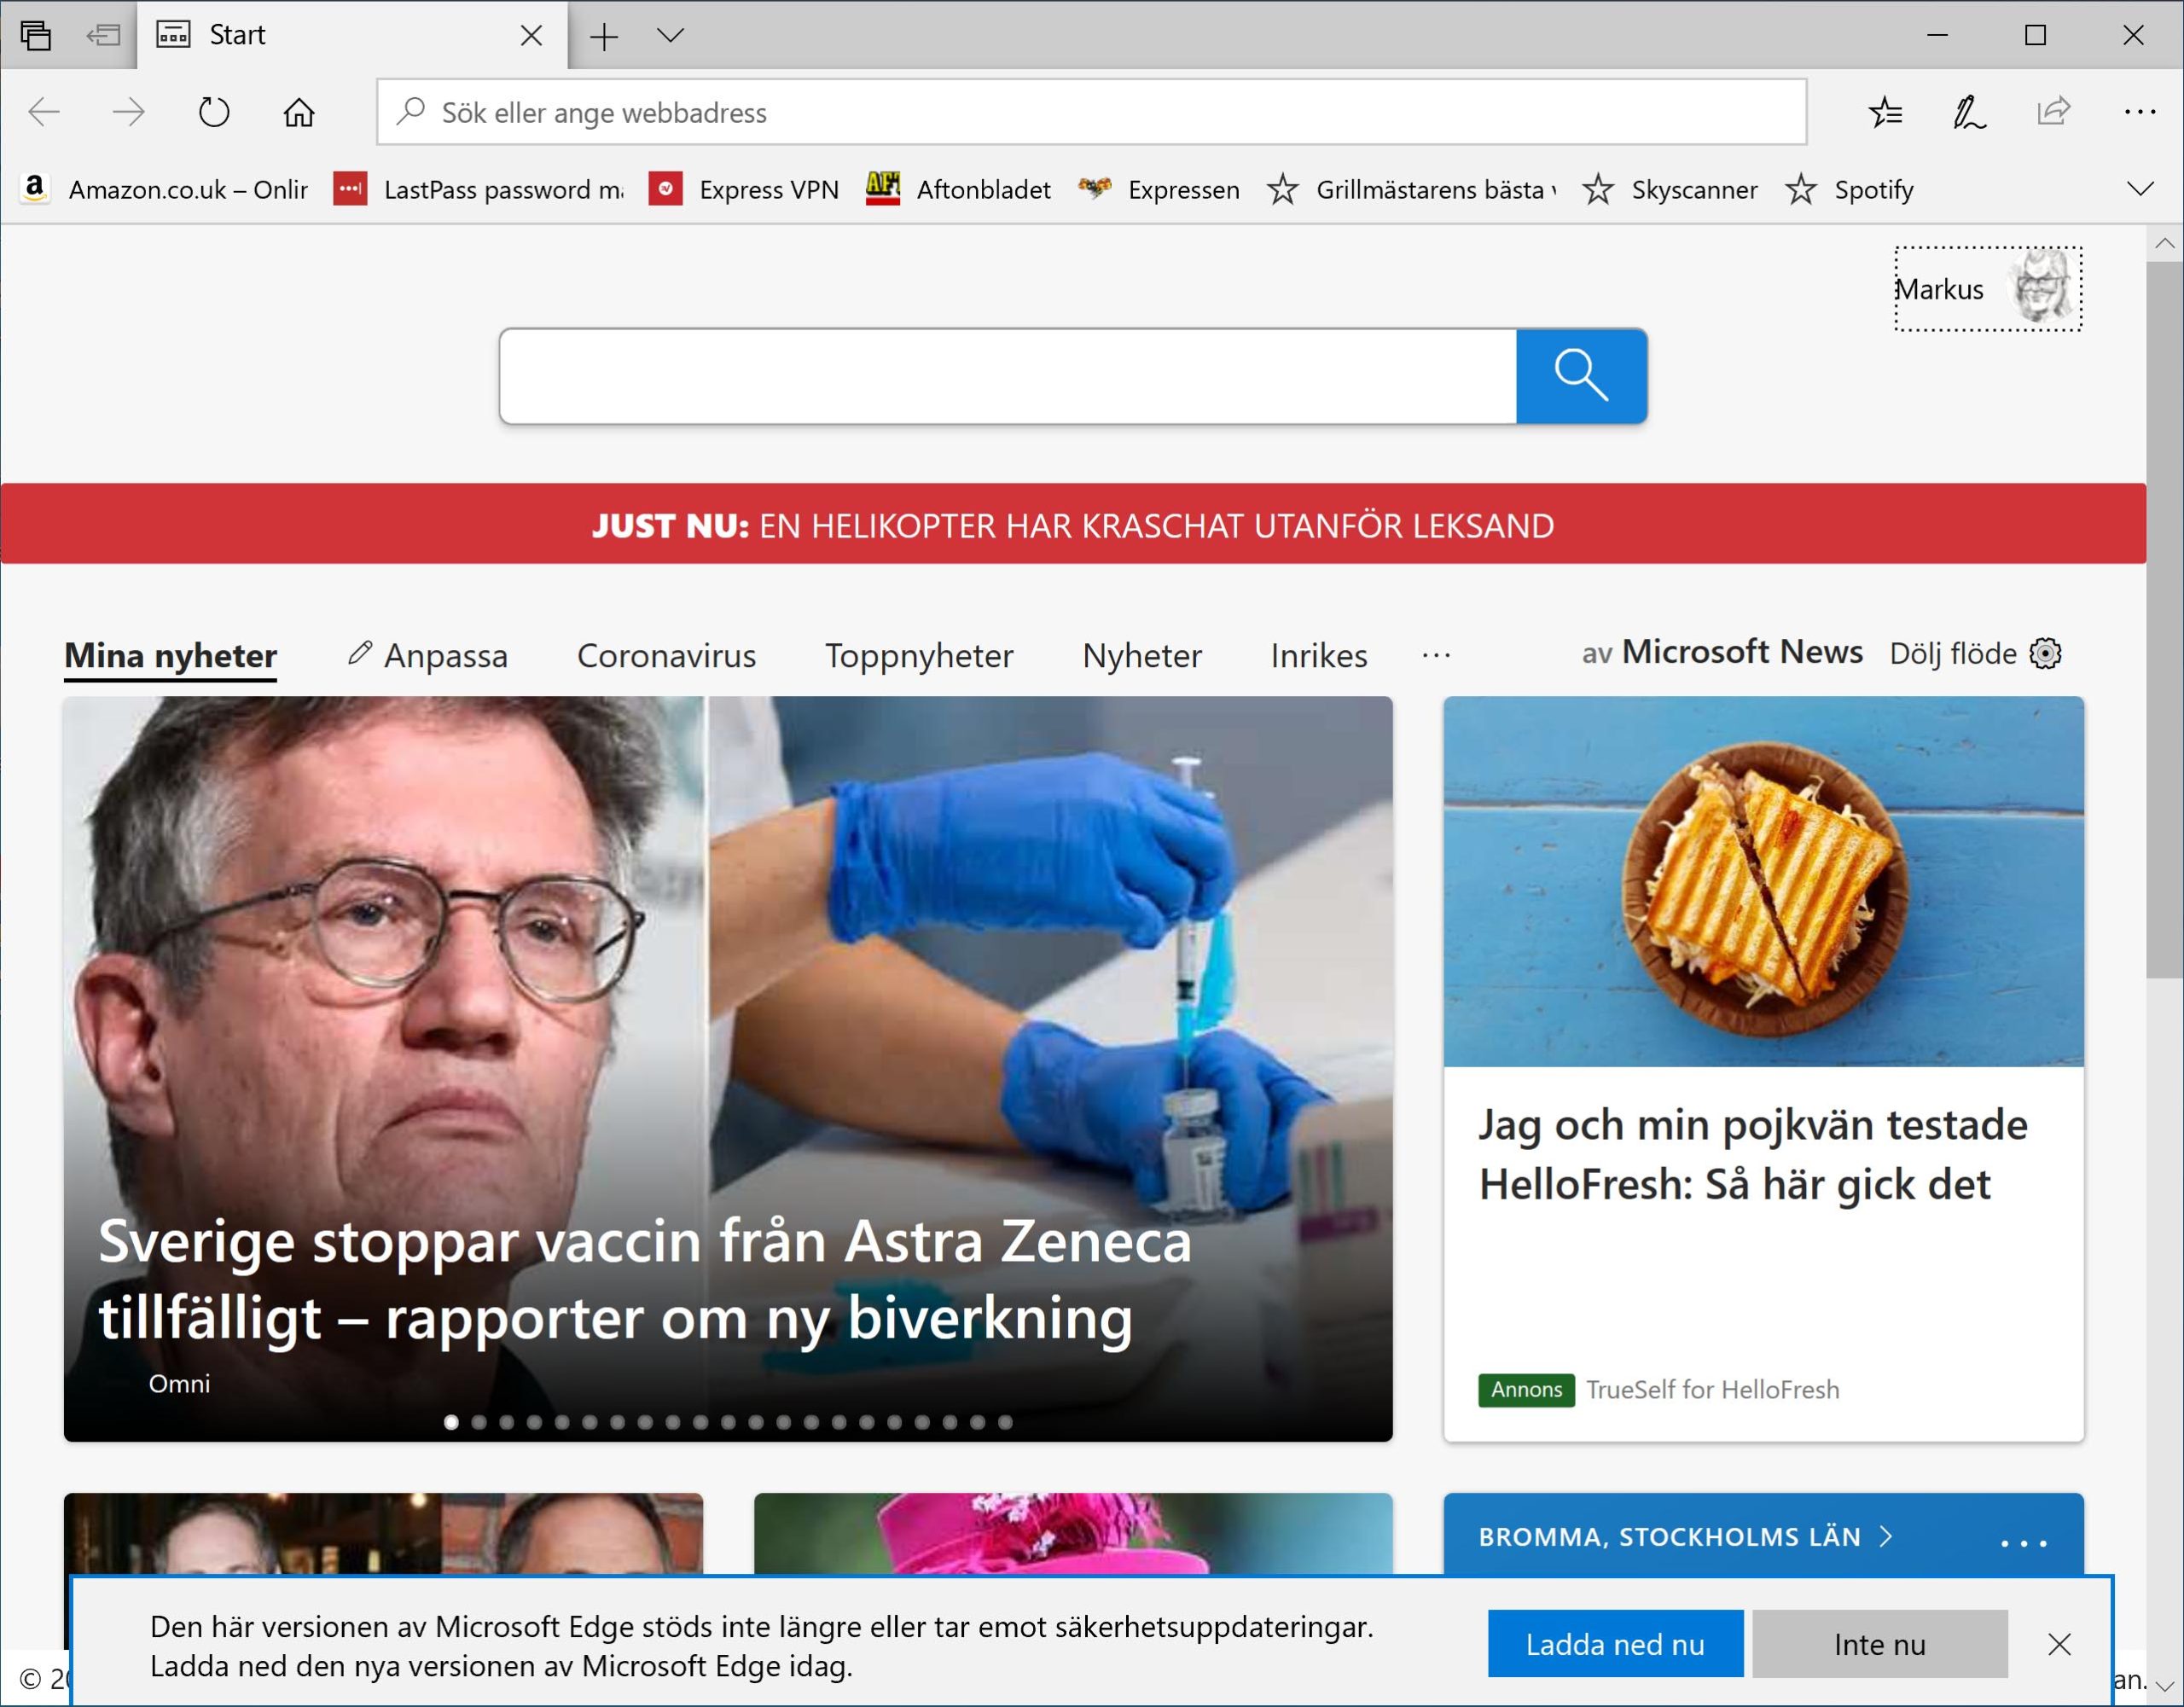
Task: Switch to the Toppnyheter news tab
Action: tap(918, 655)
